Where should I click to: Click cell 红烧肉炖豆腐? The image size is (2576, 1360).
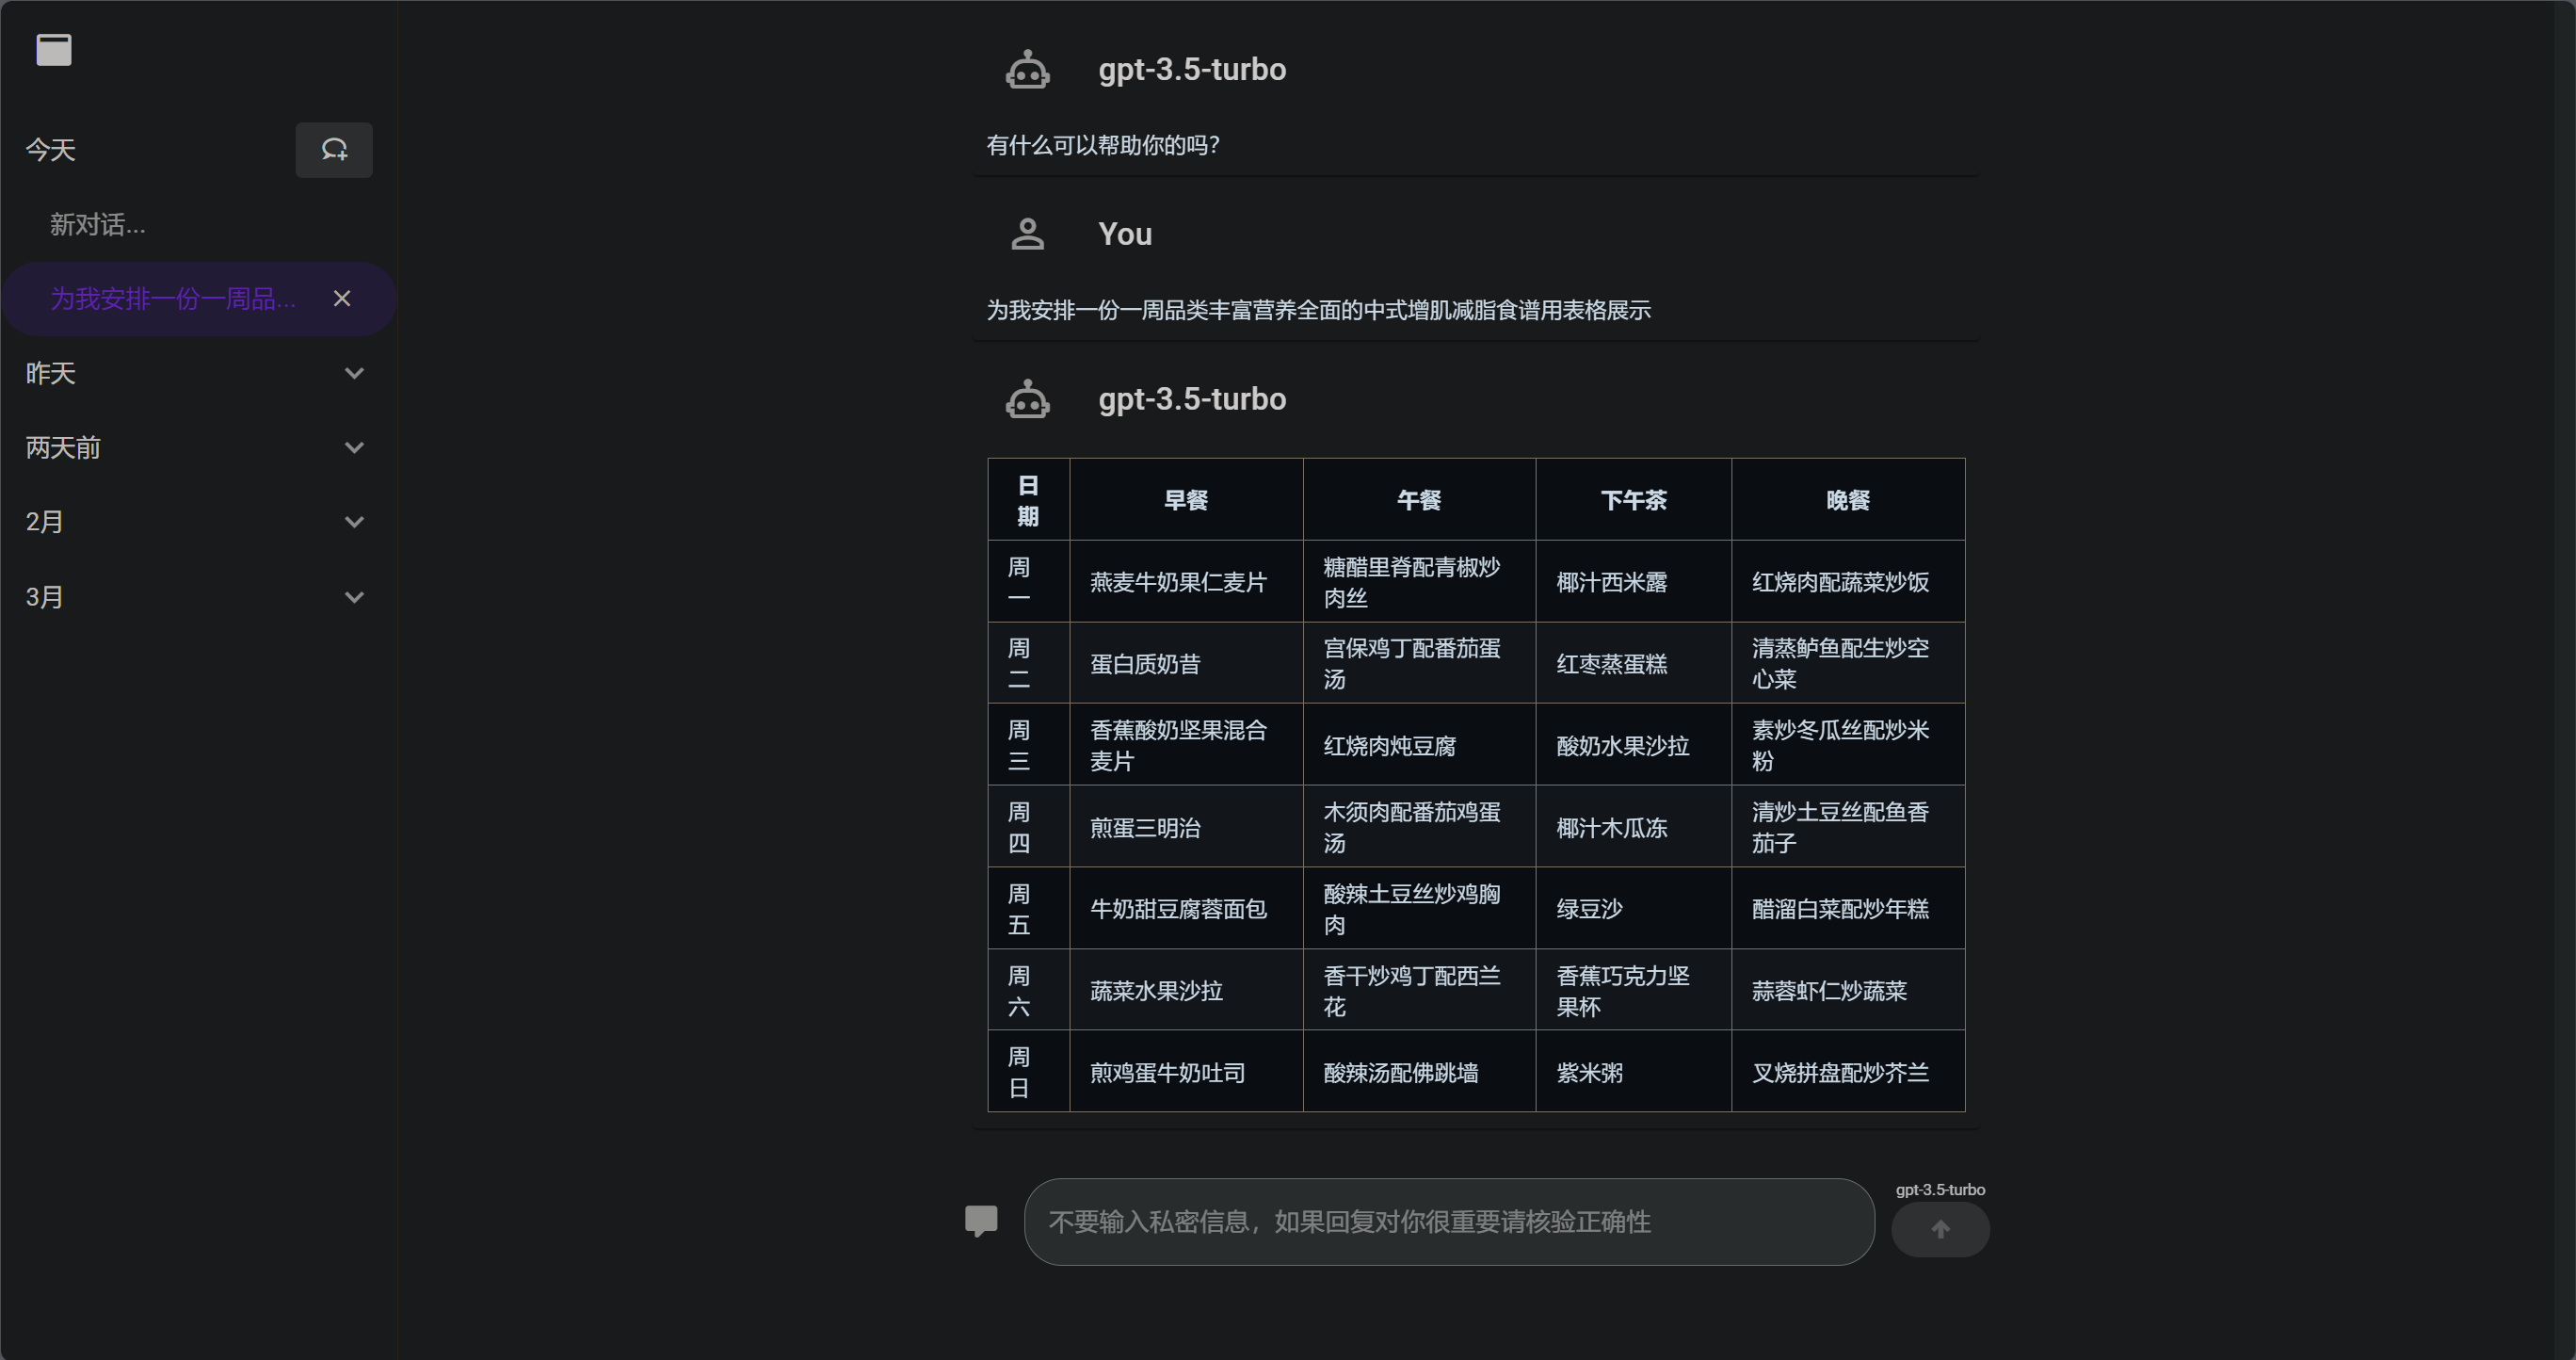point(1419,745)
